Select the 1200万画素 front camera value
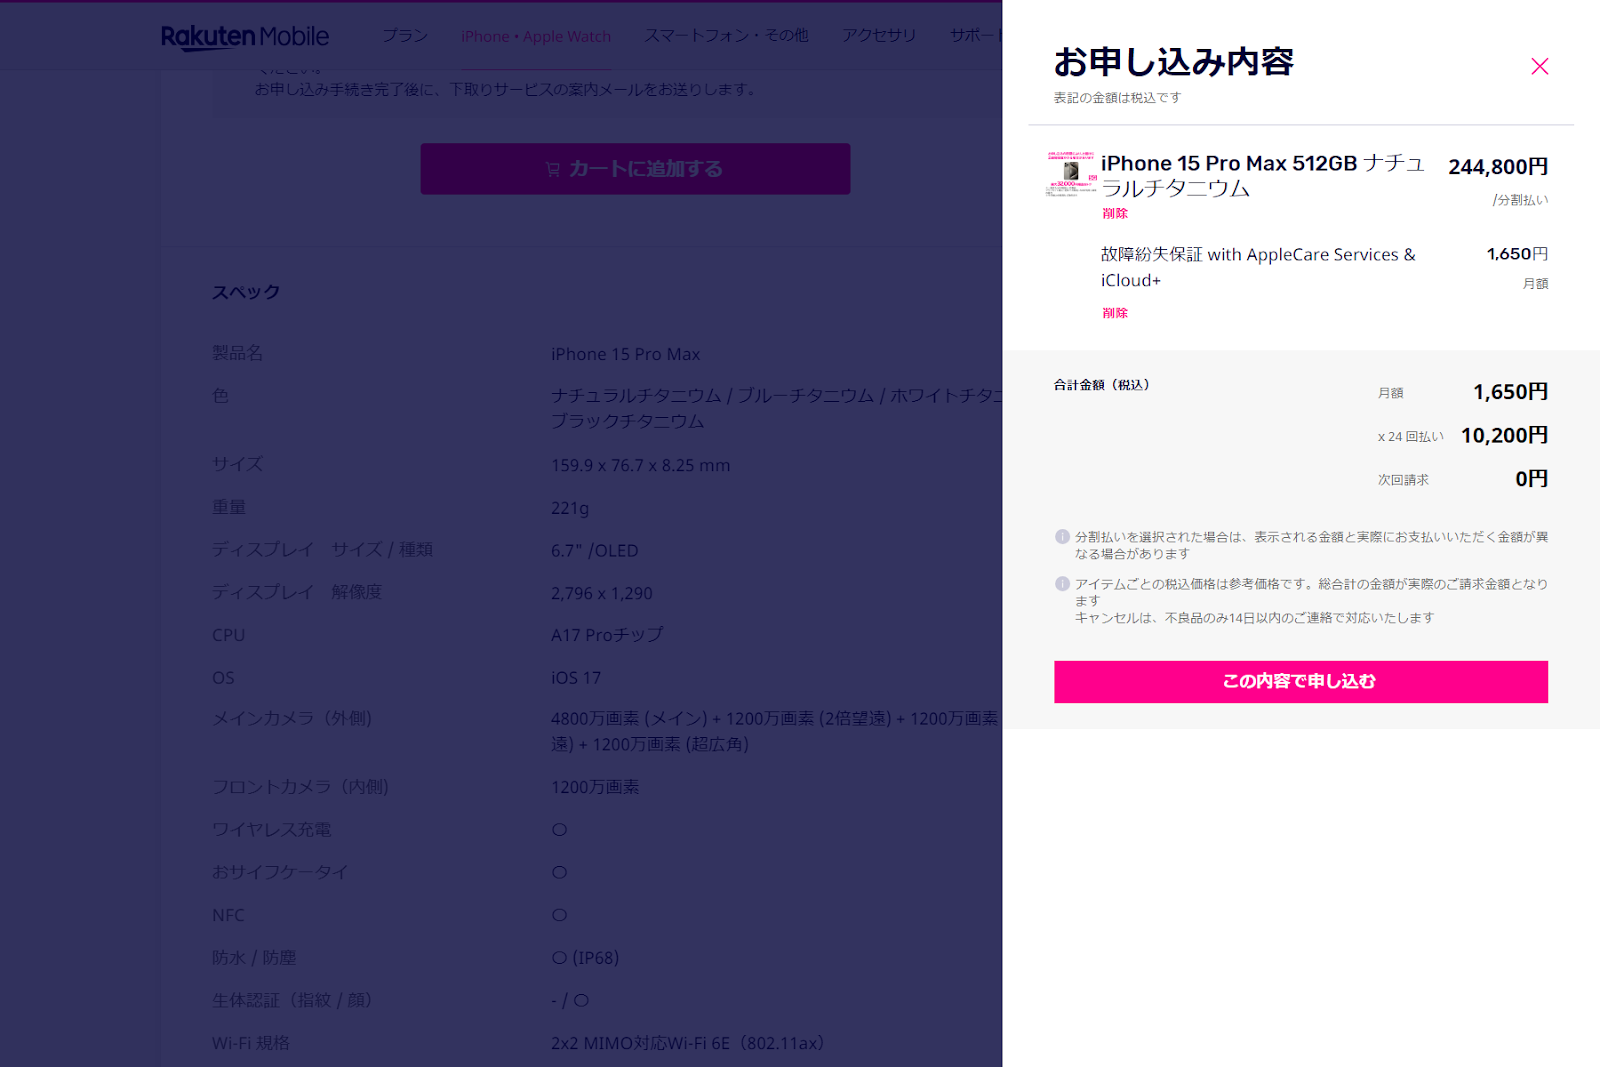This screenshot has width=1600, height=1067. (x=595, y=787)
